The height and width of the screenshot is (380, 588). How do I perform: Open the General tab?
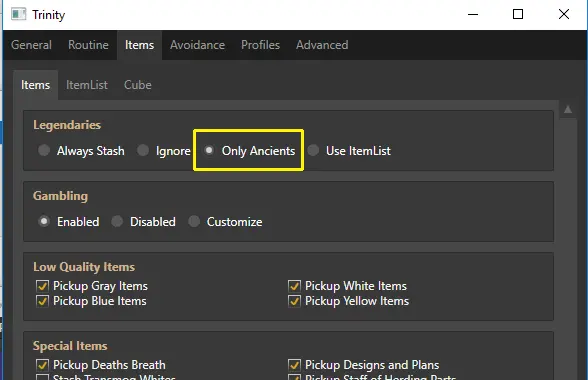pyautogui.click(x=32, y=45)
